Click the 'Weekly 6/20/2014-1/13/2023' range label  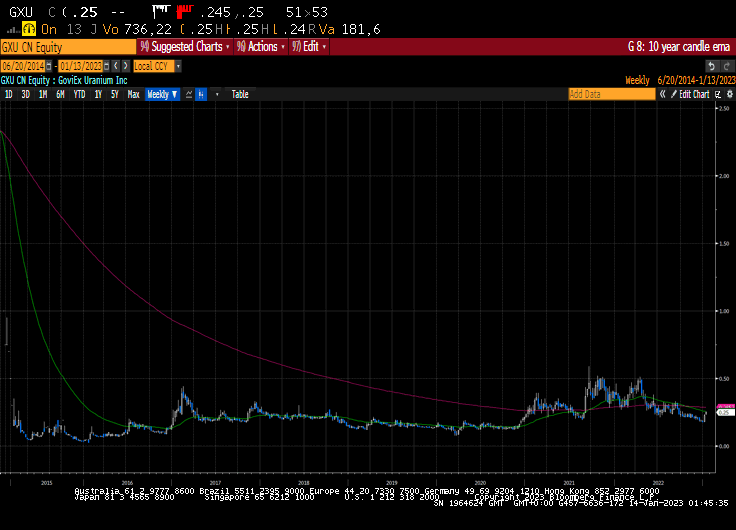[680, 80]
